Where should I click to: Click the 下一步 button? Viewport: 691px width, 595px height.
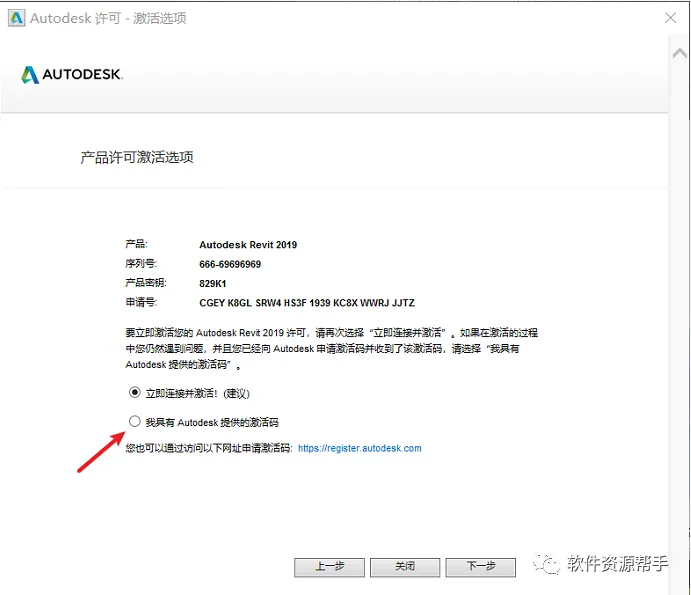(481, 567)
